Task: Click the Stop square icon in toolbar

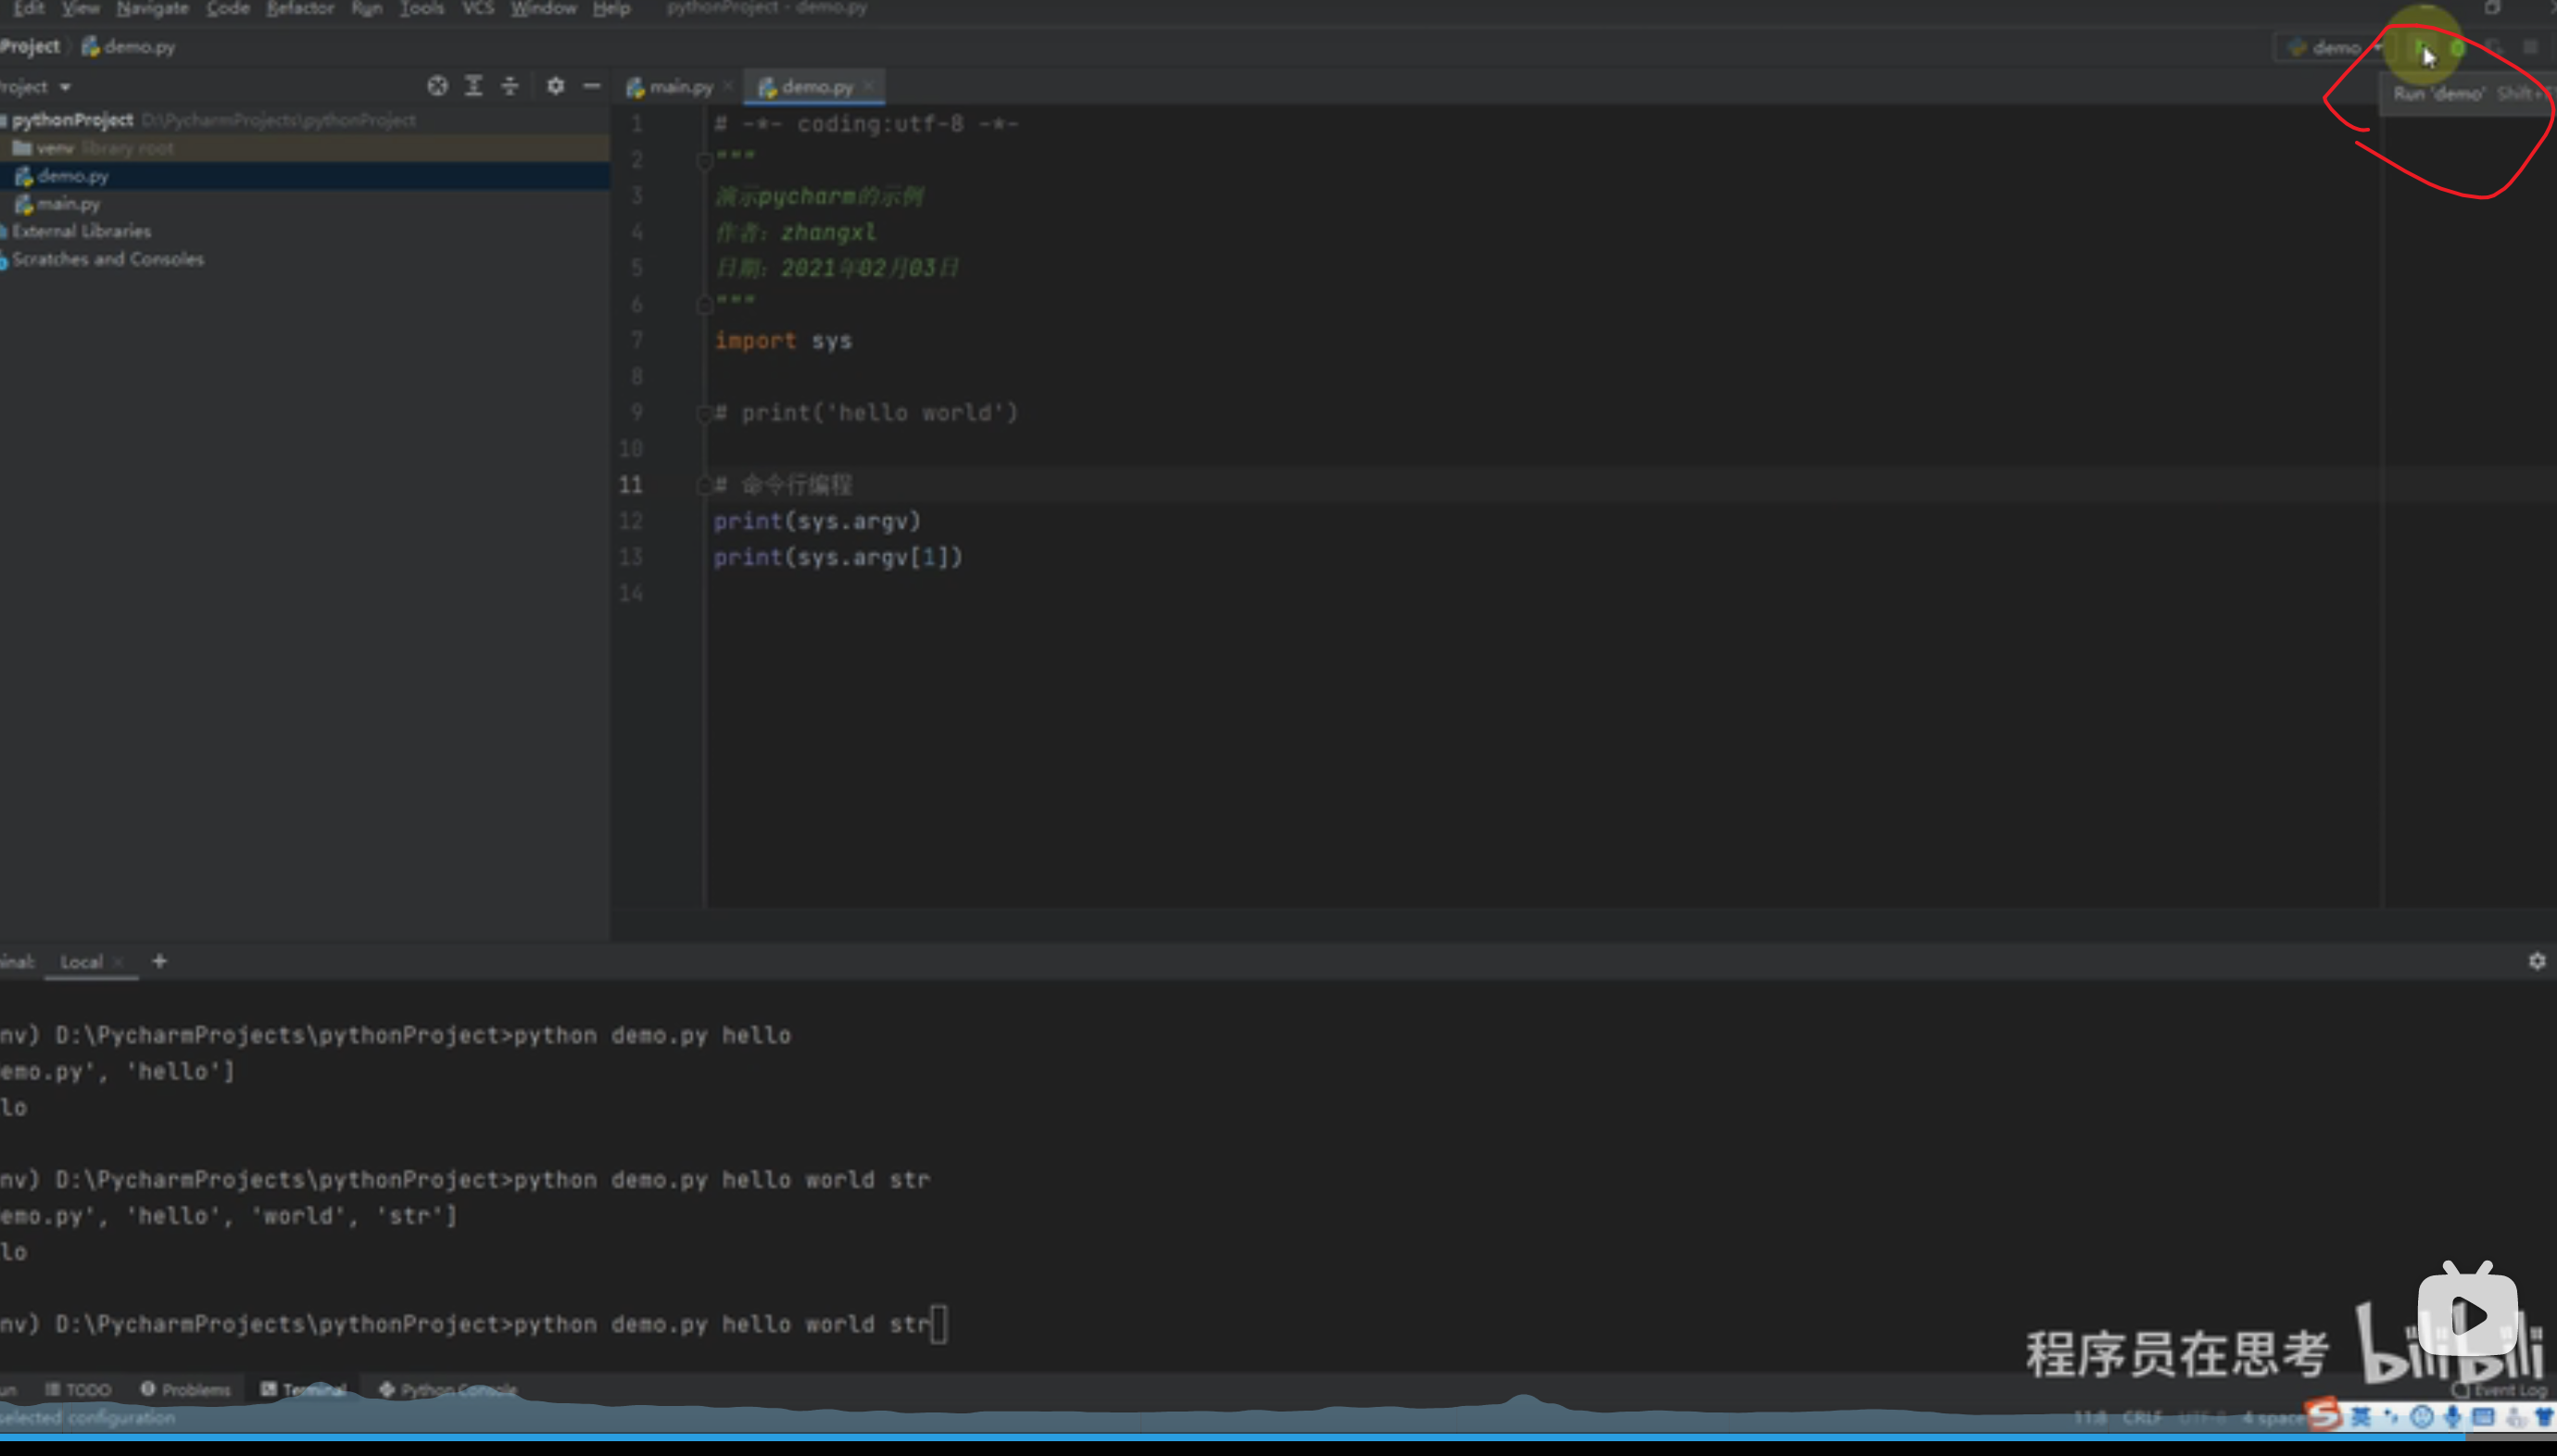Action: click(2531, 48)
